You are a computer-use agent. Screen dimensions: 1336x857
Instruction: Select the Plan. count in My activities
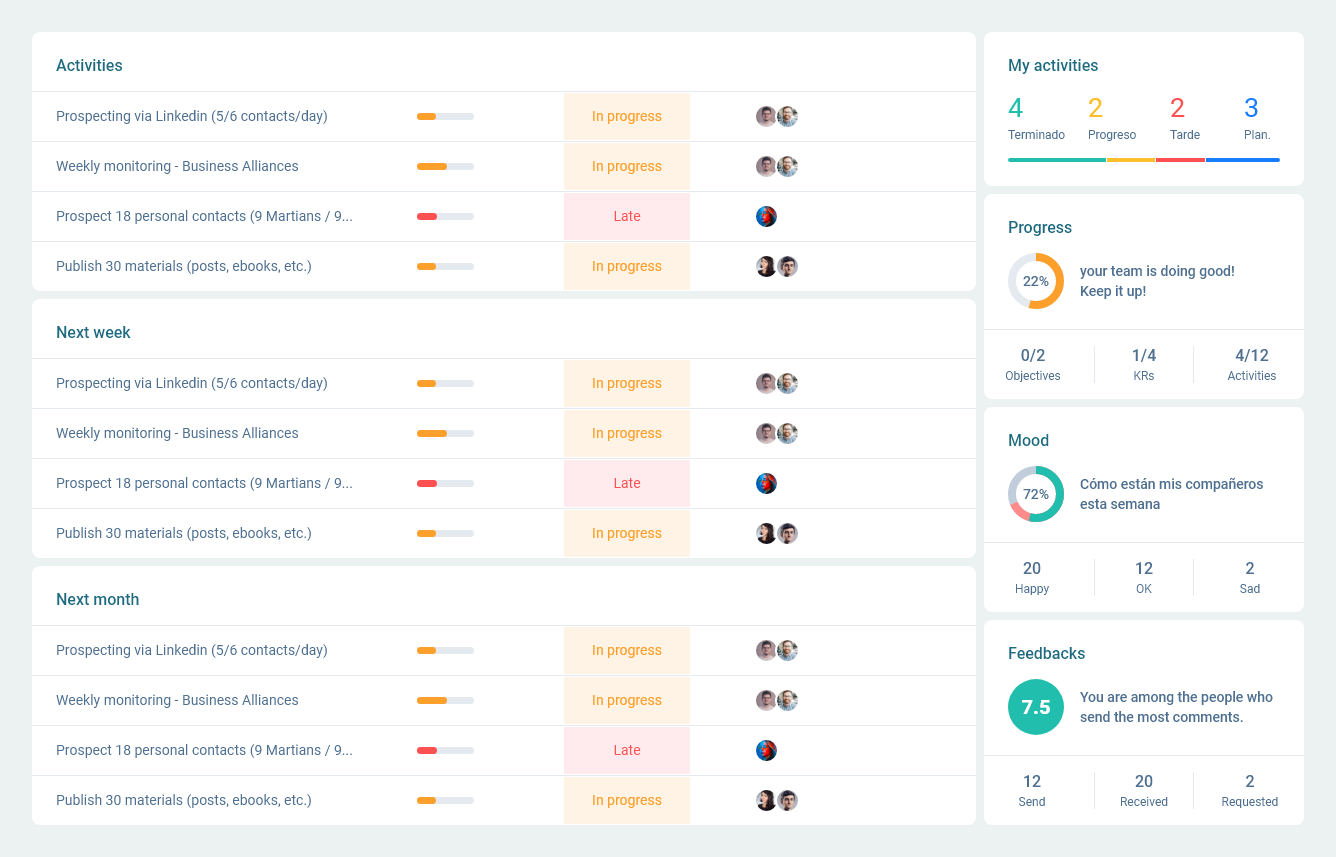[x=1251, y=109]
